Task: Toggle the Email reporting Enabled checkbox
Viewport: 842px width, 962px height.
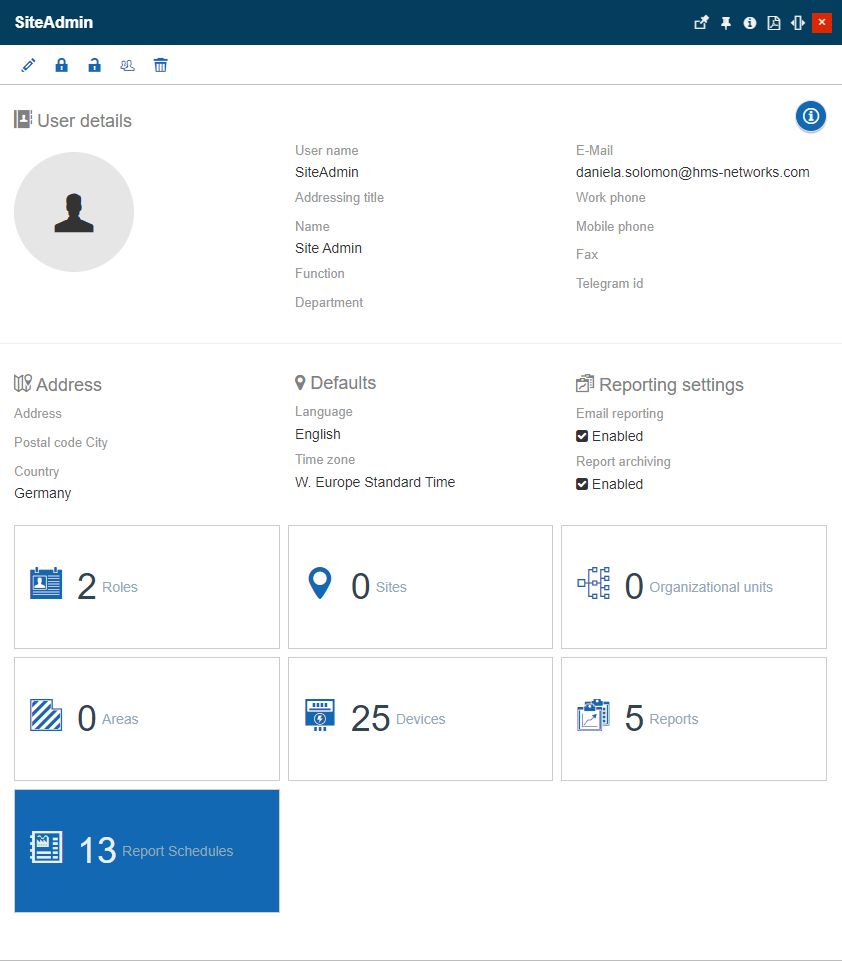Action: pos(582,436)
